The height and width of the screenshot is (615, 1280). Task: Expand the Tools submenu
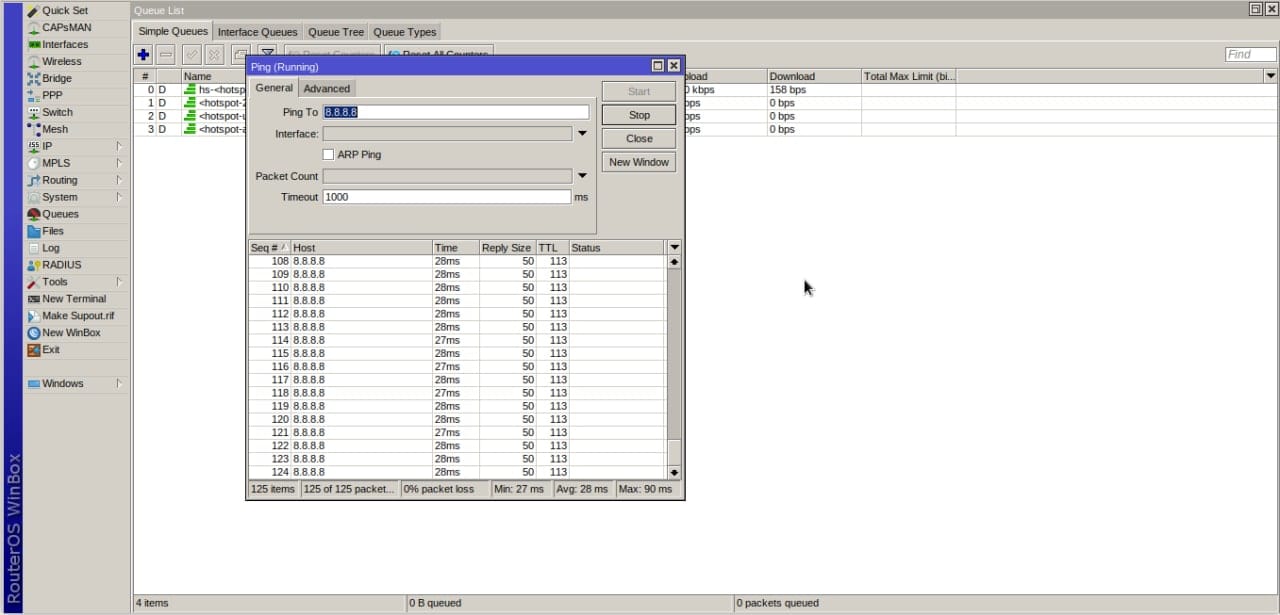(x=119, y=282)
